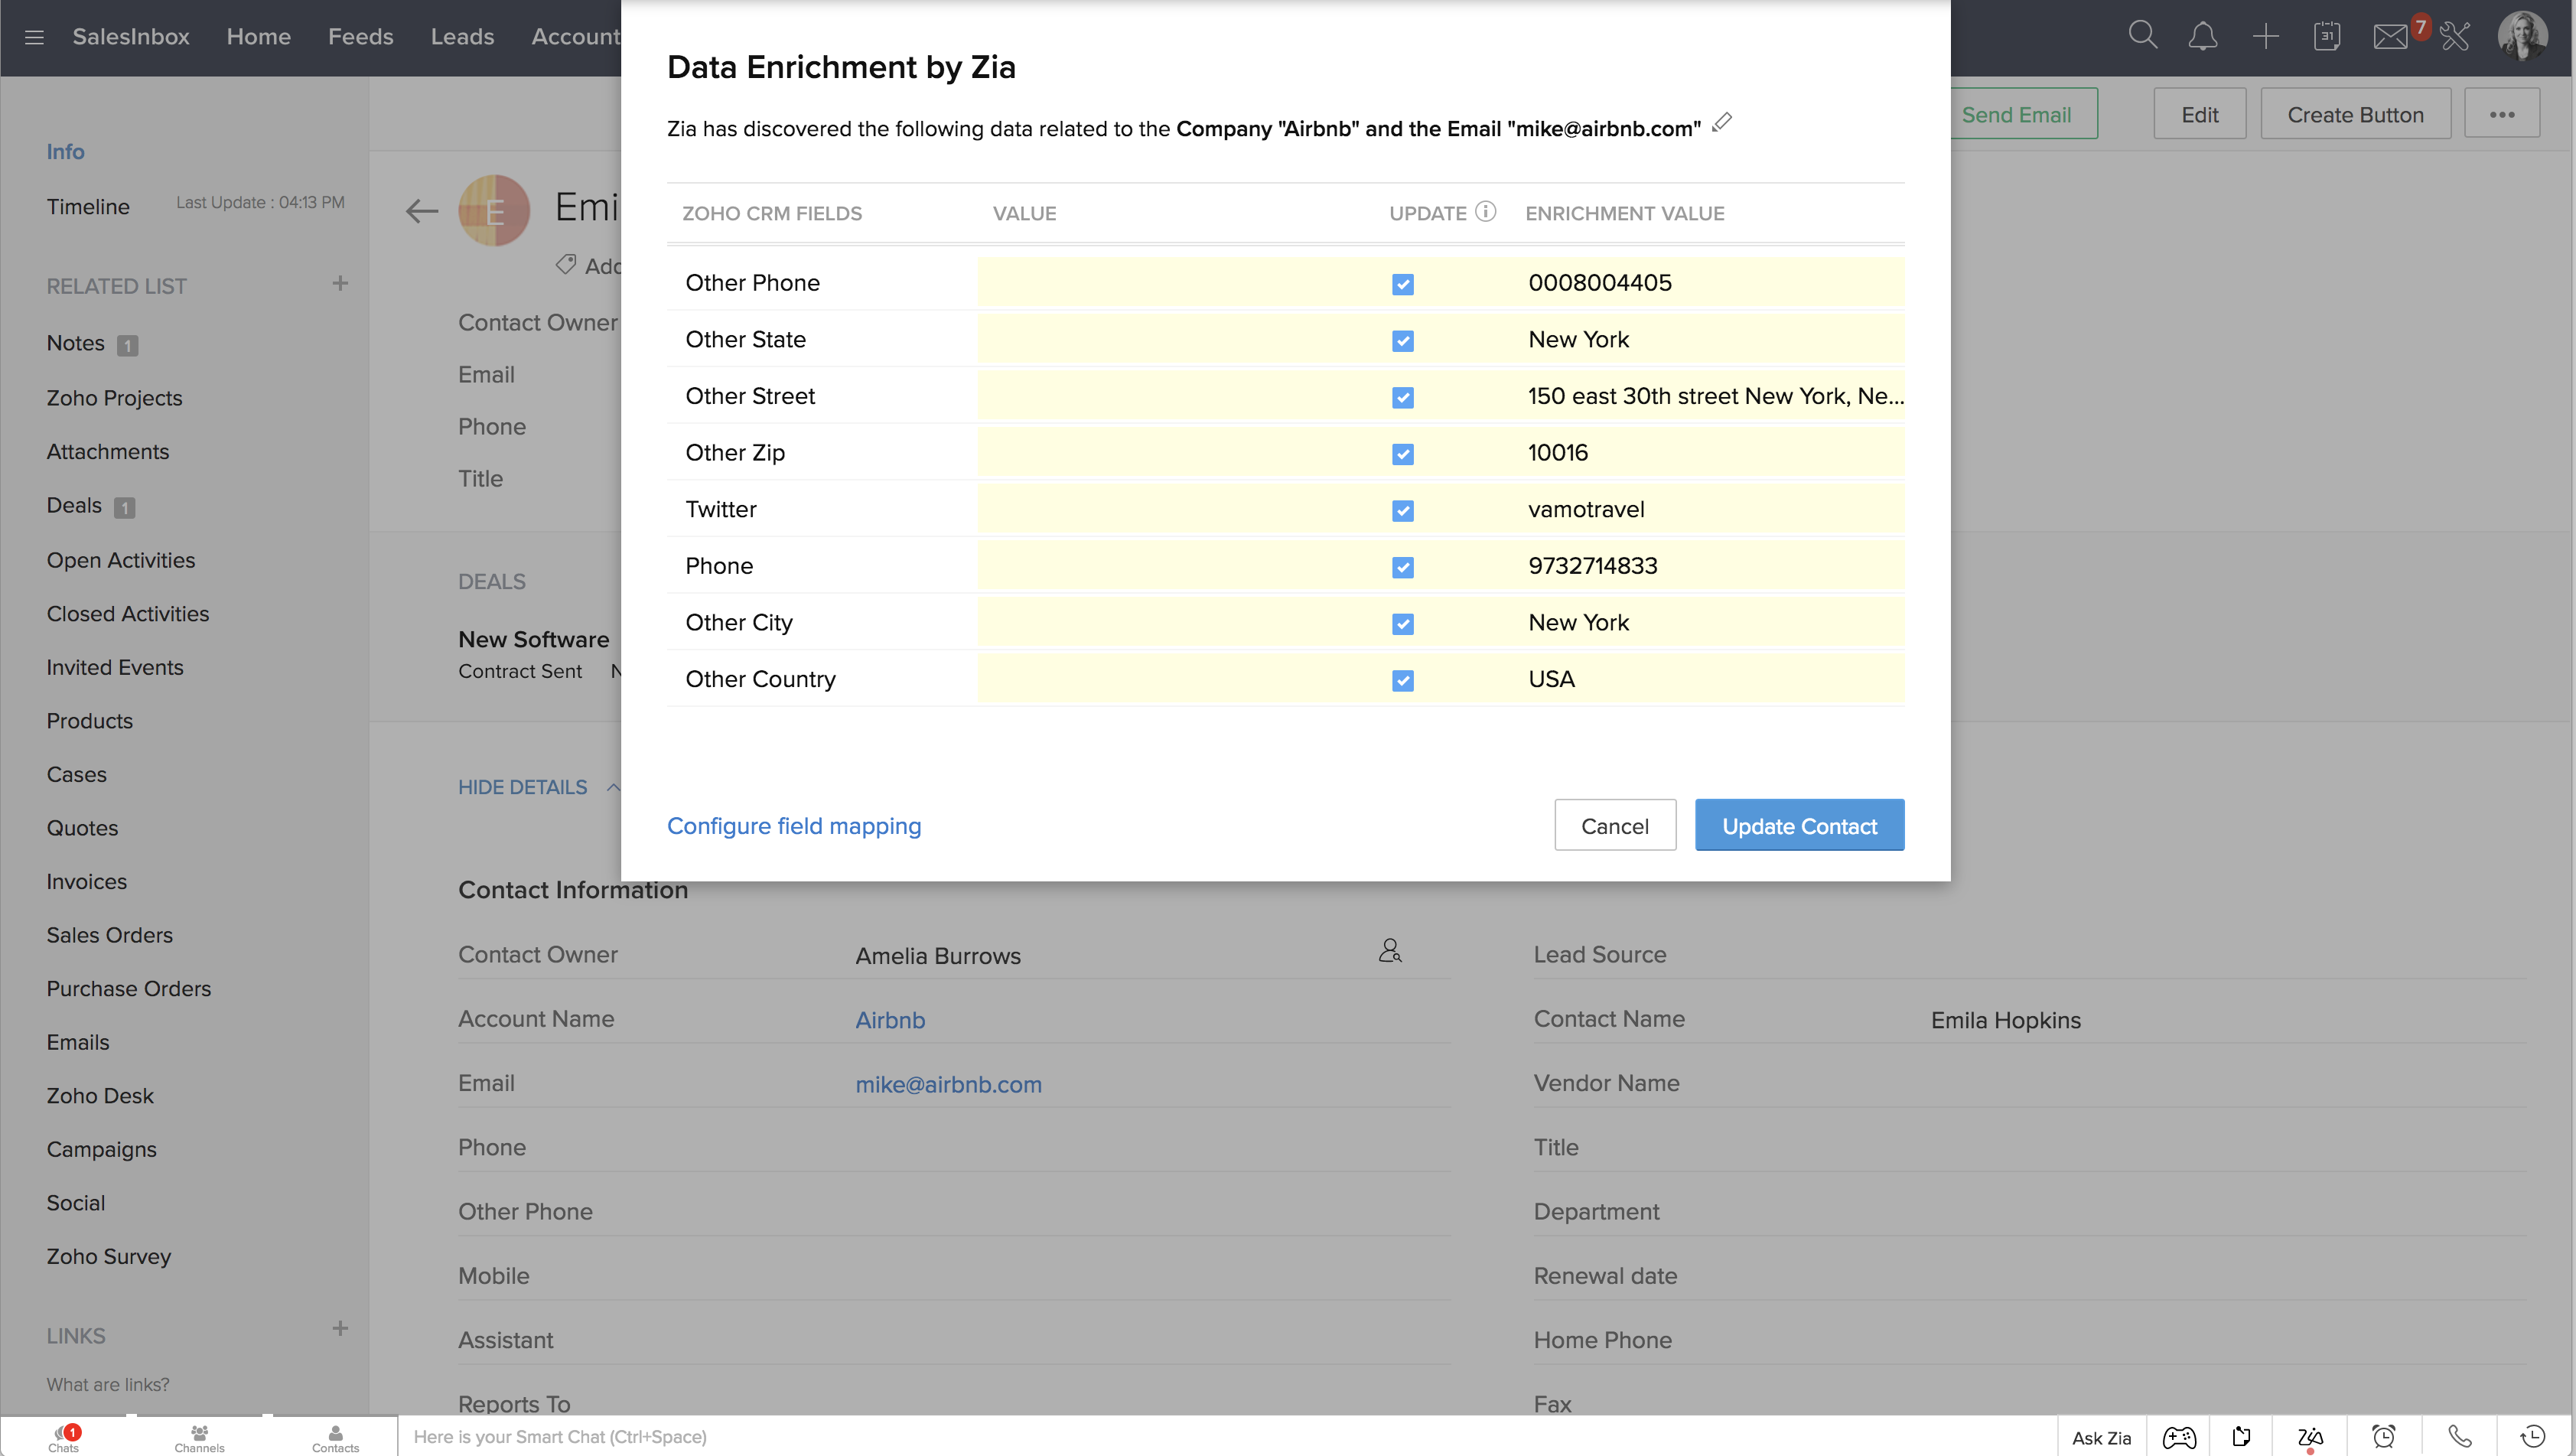Click the user profile avatar
The height and width of the screenshot is (1456, 2576).
(2522, 37)
